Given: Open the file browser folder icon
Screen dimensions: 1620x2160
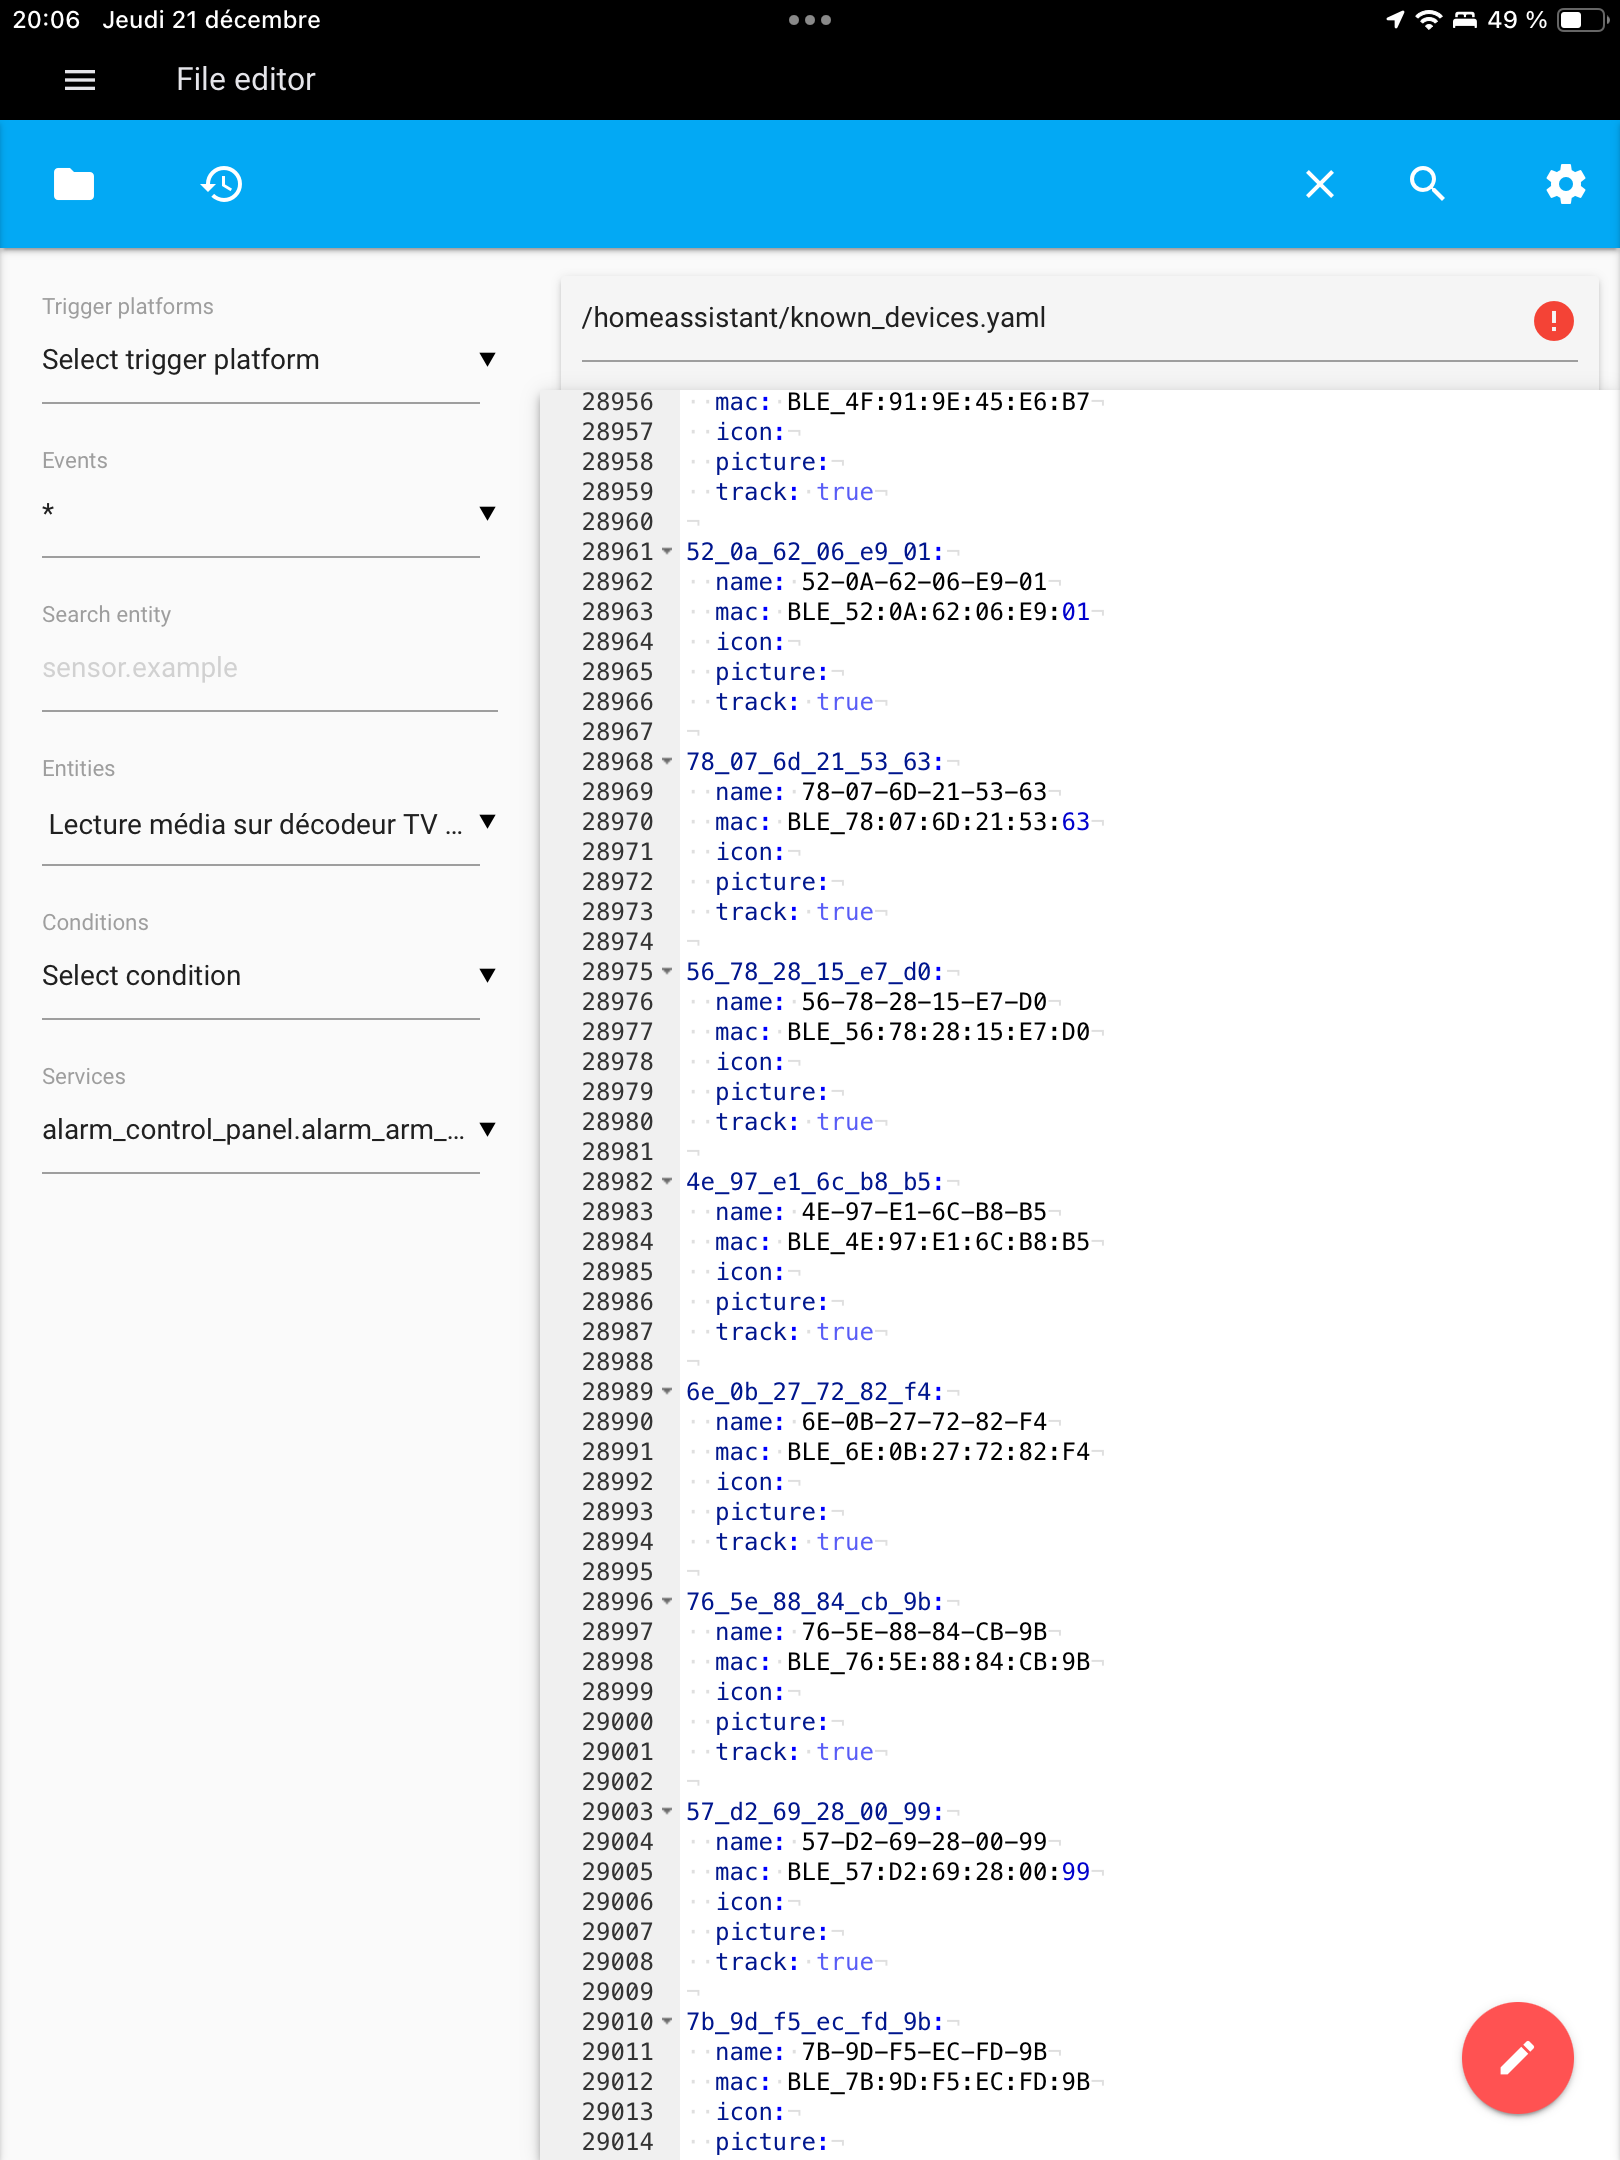Looking at the screenshot, I should click(74, 184).
